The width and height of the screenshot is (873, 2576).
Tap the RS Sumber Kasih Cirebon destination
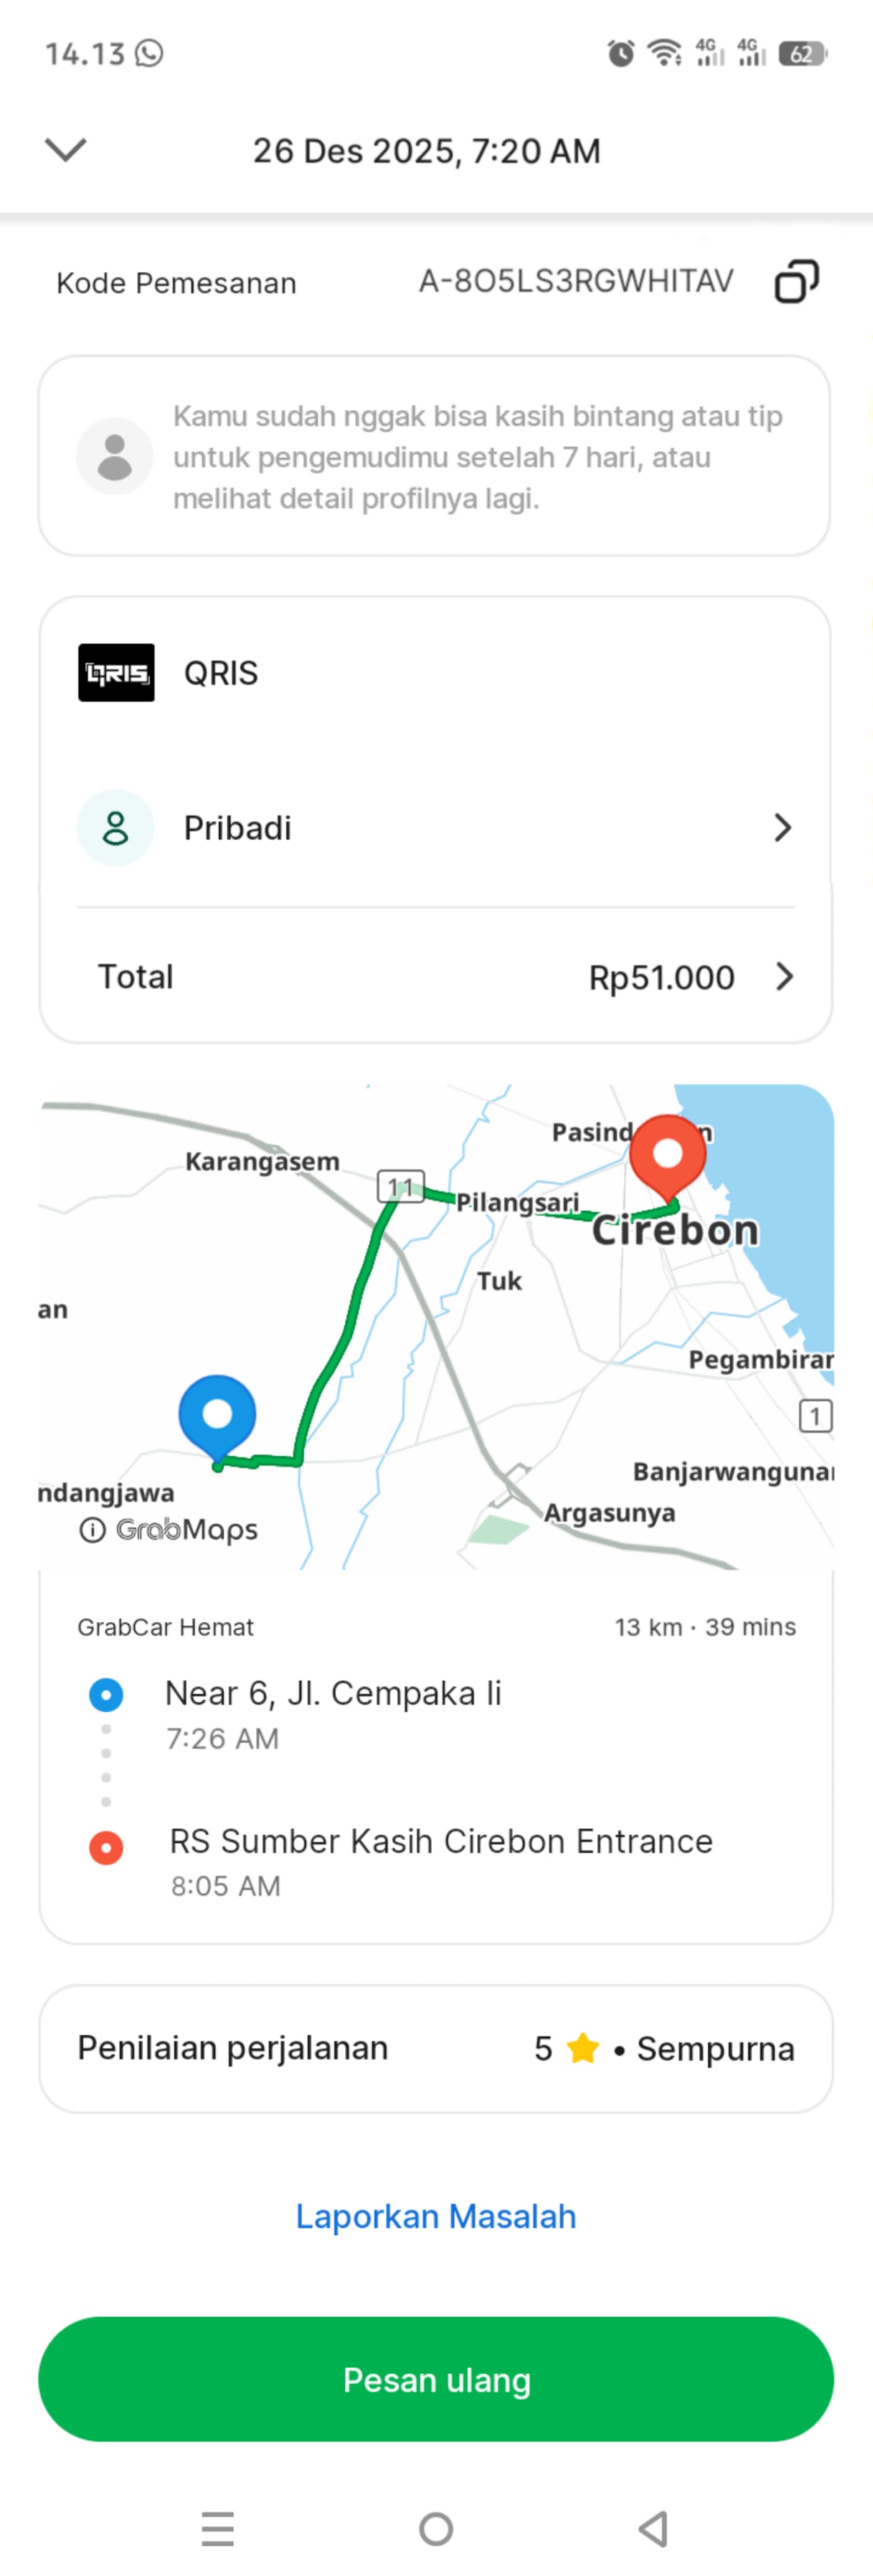tap(441, 1841)
